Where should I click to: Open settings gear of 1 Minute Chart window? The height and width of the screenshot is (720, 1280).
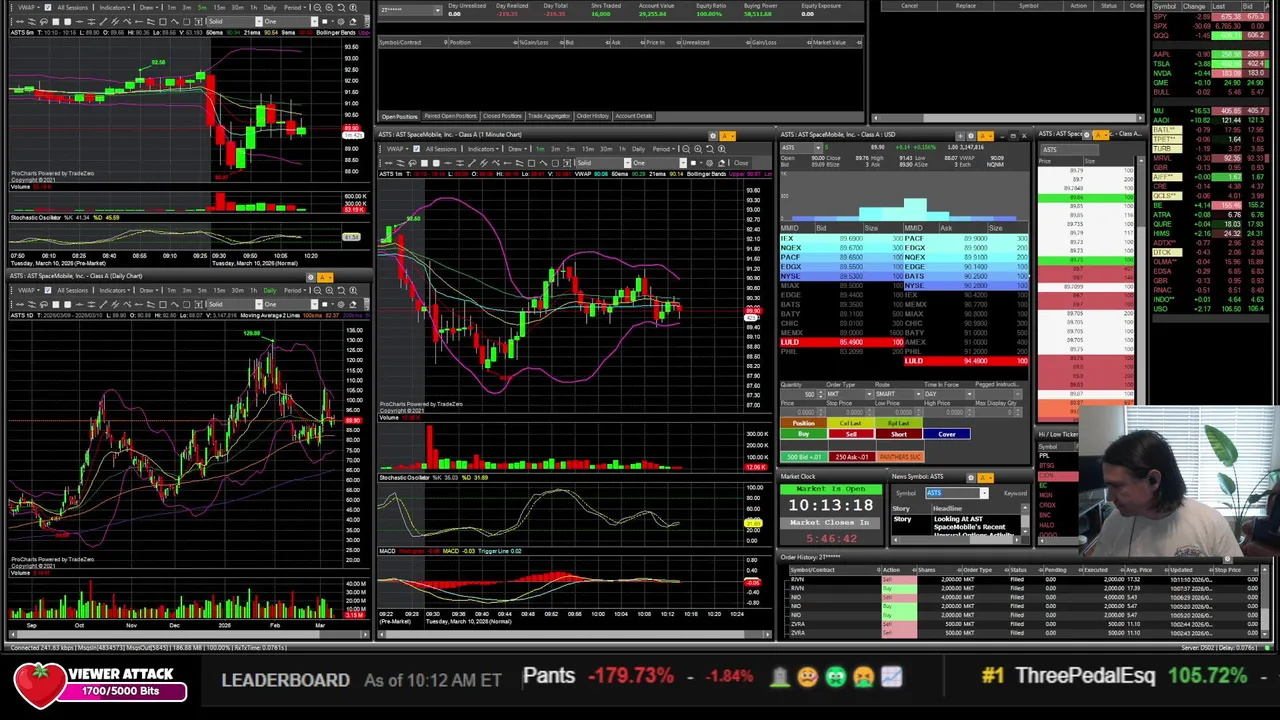[x=713, y=136]
